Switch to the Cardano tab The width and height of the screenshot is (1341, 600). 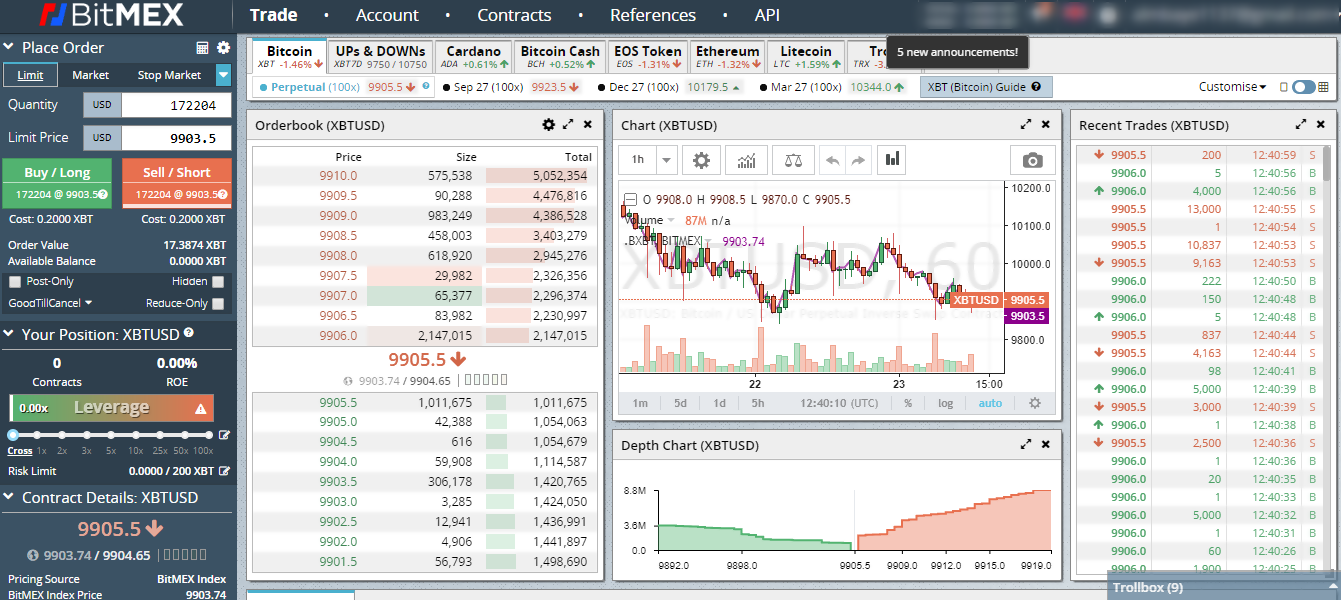tap(474, 57)
